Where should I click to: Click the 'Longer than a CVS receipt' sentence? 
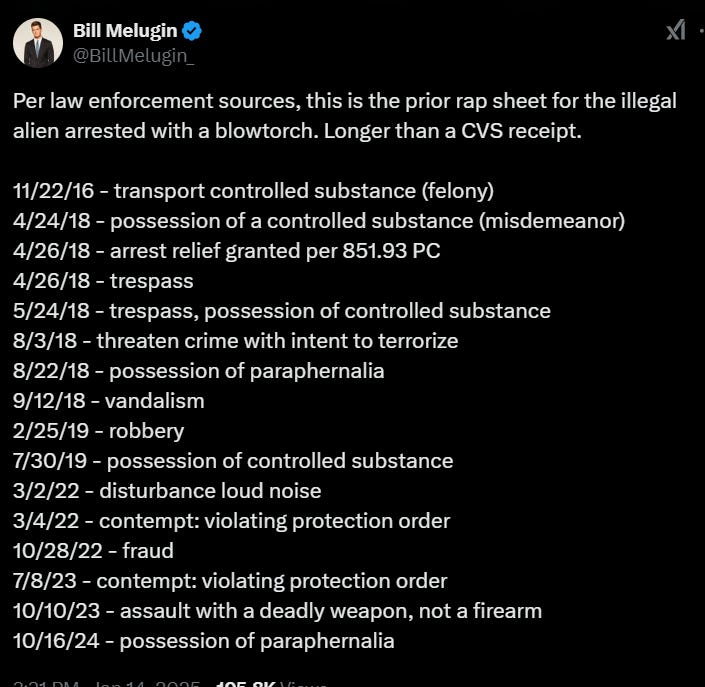click(x=453, y=131)
